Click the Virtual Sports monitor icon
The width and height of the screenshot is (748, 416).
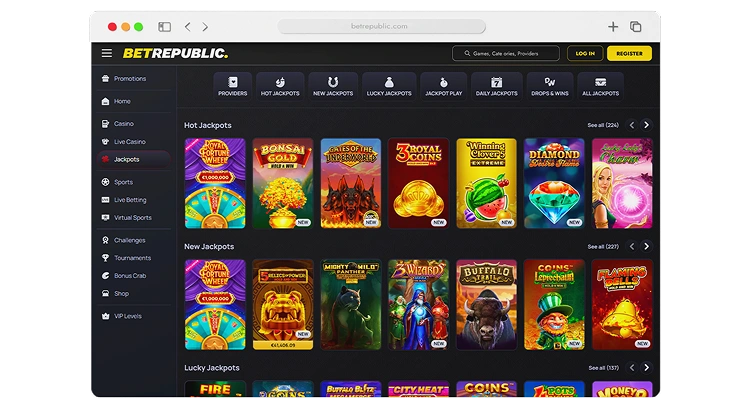[105, 218]
